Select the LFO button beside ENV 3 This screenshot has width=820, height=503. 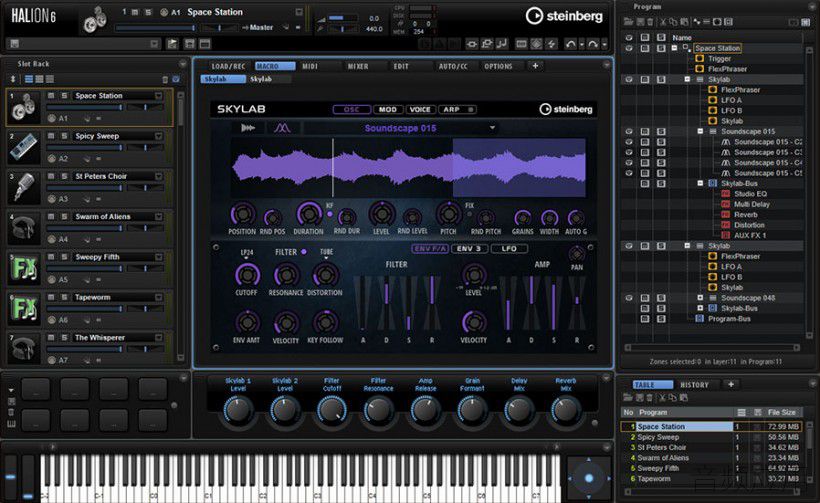pos(509,249)
